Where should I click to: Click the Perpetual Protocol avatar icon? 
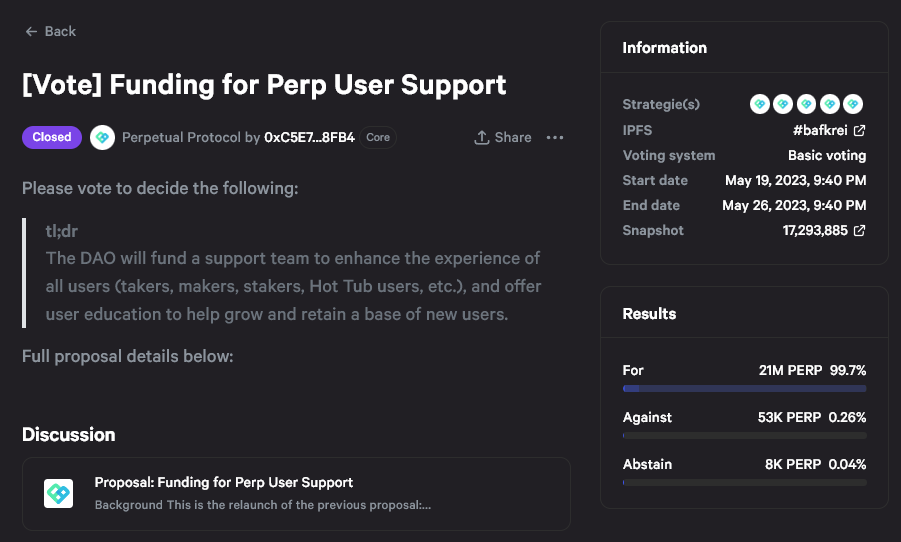pyautogui.click(x=102, y=137)
